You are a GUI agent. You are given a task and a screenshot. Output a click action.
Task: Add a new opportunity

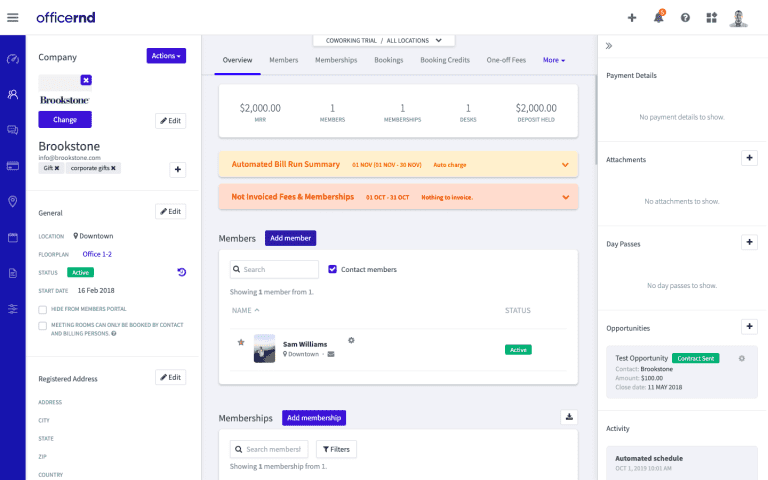749,326
